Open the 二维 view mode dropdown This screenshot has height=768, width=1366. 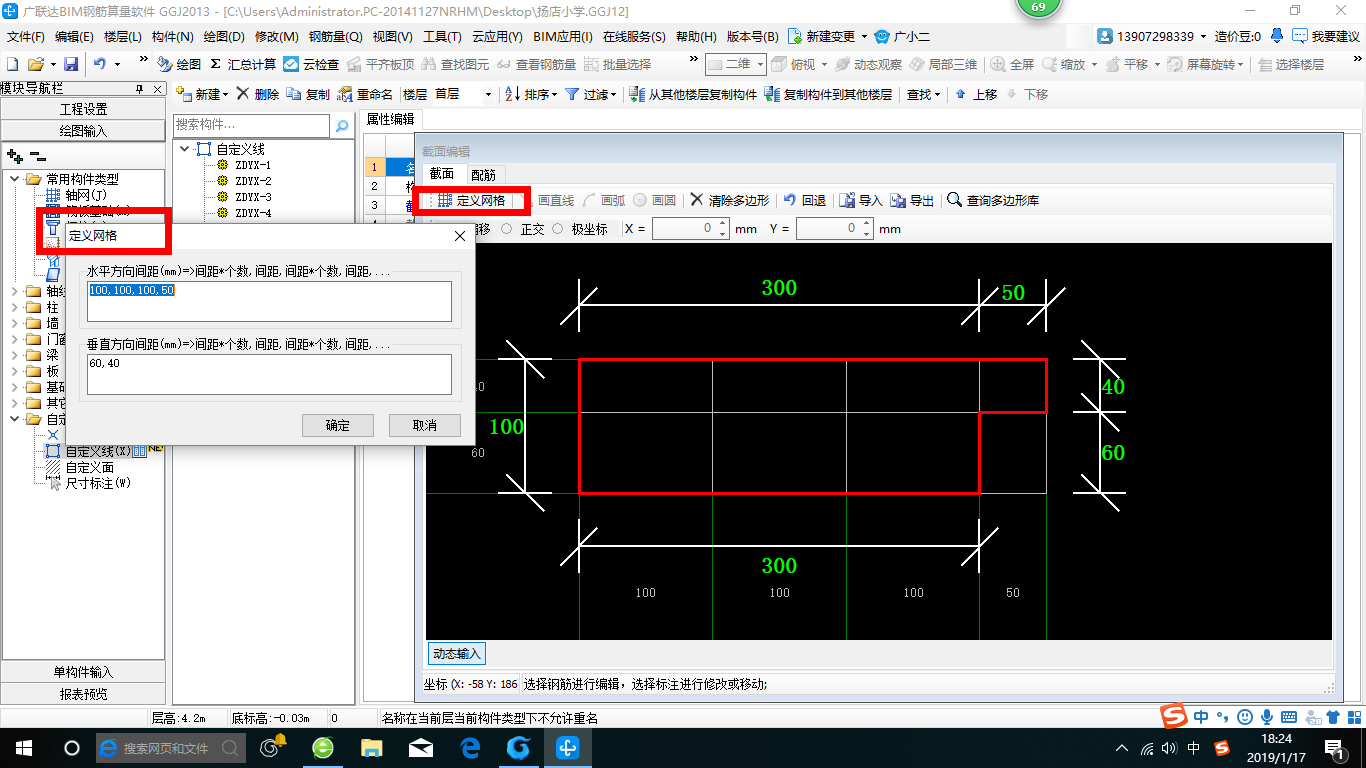click(760, 64)
